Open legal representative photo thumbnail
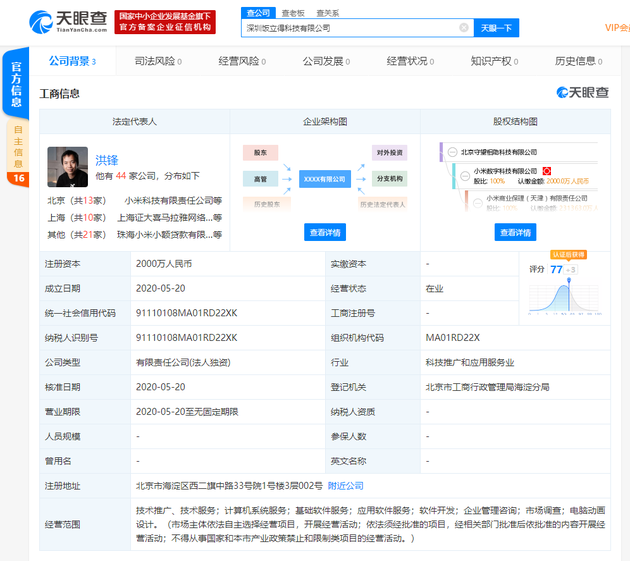Screen dimensions: 630x561 point(68,167)
